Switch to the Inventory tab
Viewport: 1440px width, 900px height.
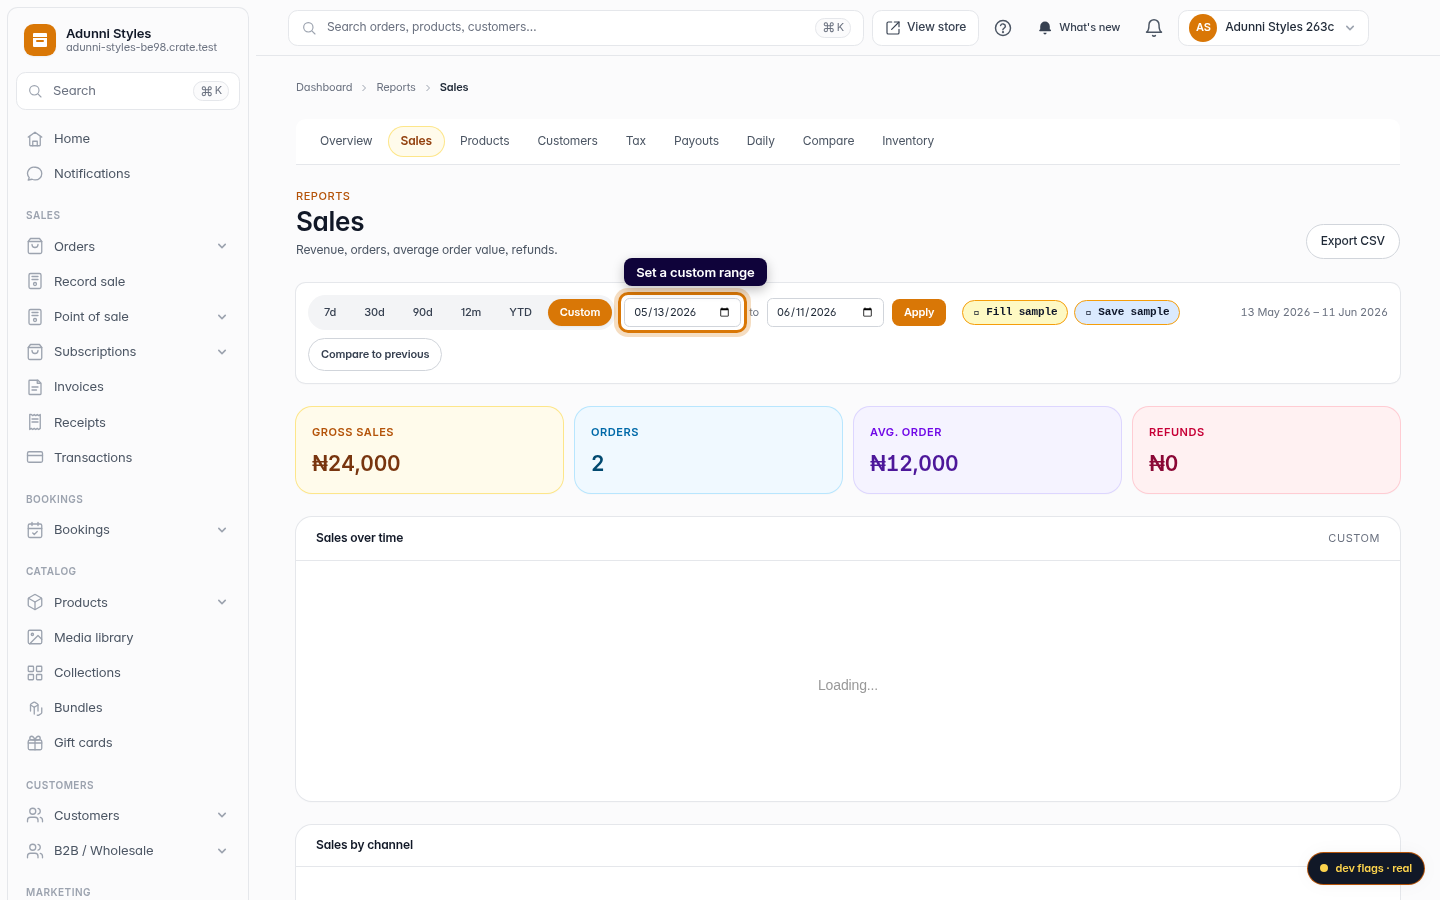[908, 142]
